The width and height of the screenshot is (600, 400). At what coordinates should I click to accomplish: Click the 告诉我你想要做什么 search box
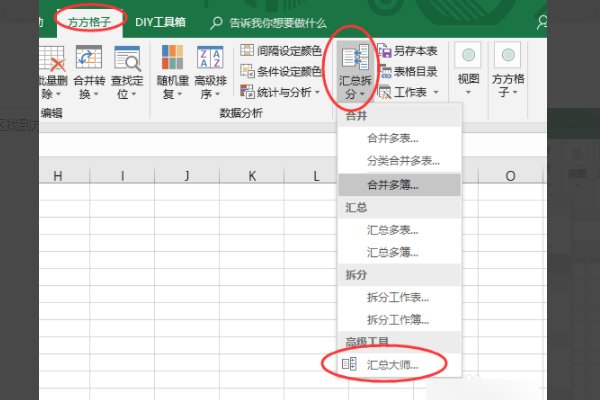pos(278,23)
